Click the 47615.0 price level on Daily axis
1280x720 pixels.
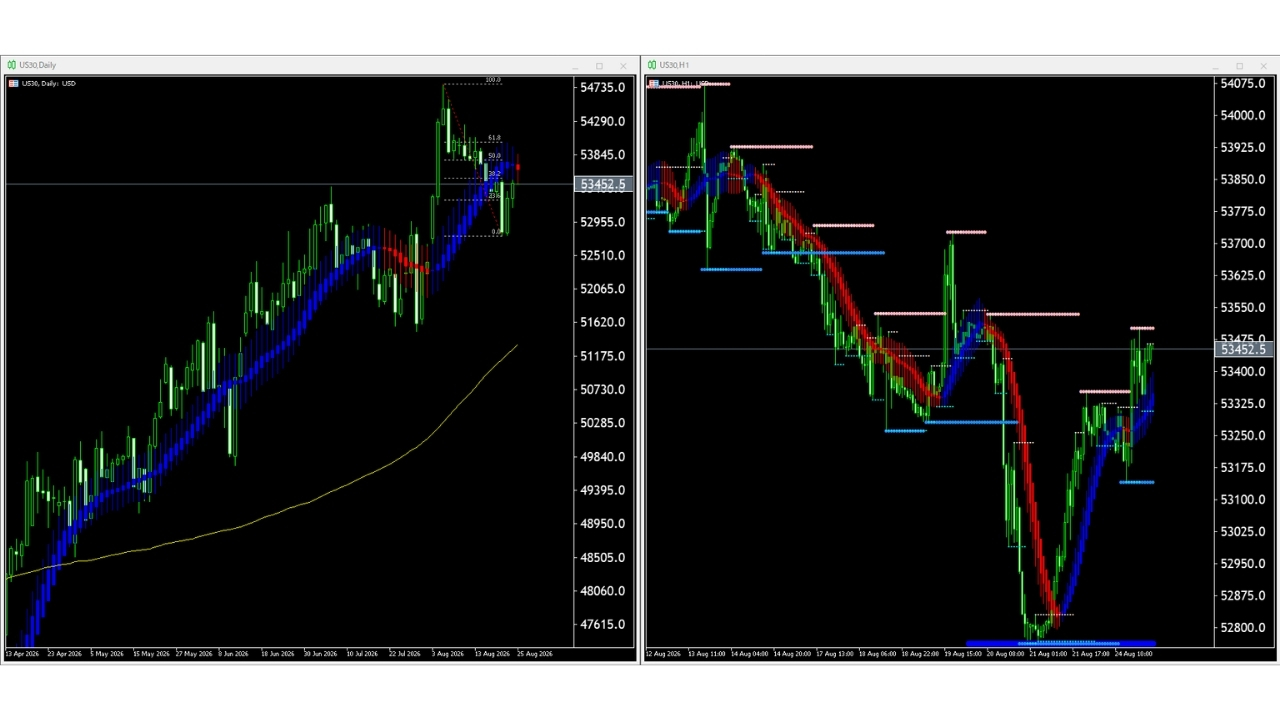tap(603, 625)
